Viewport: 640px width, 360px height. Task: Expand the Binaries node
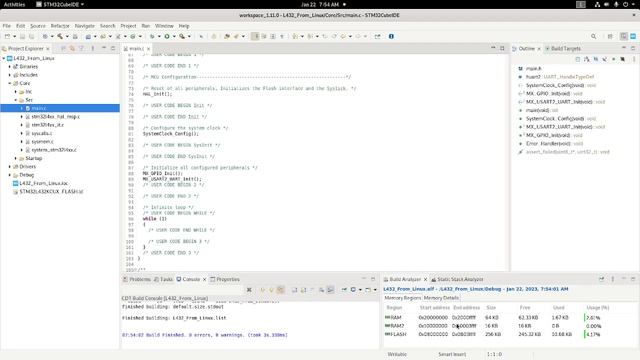[10, 67]
